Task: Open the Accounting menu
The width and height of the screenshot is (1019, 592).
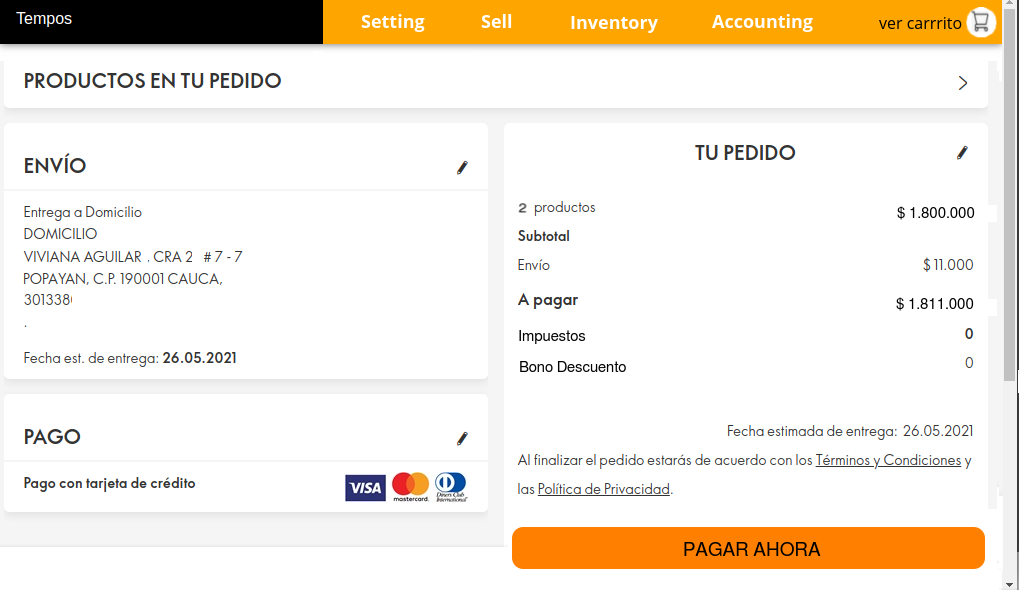Action: [x=762, y=22]
